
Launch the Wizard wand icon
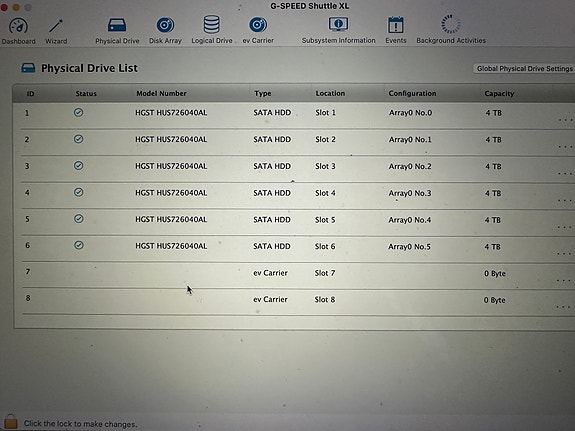pos(56,26)
